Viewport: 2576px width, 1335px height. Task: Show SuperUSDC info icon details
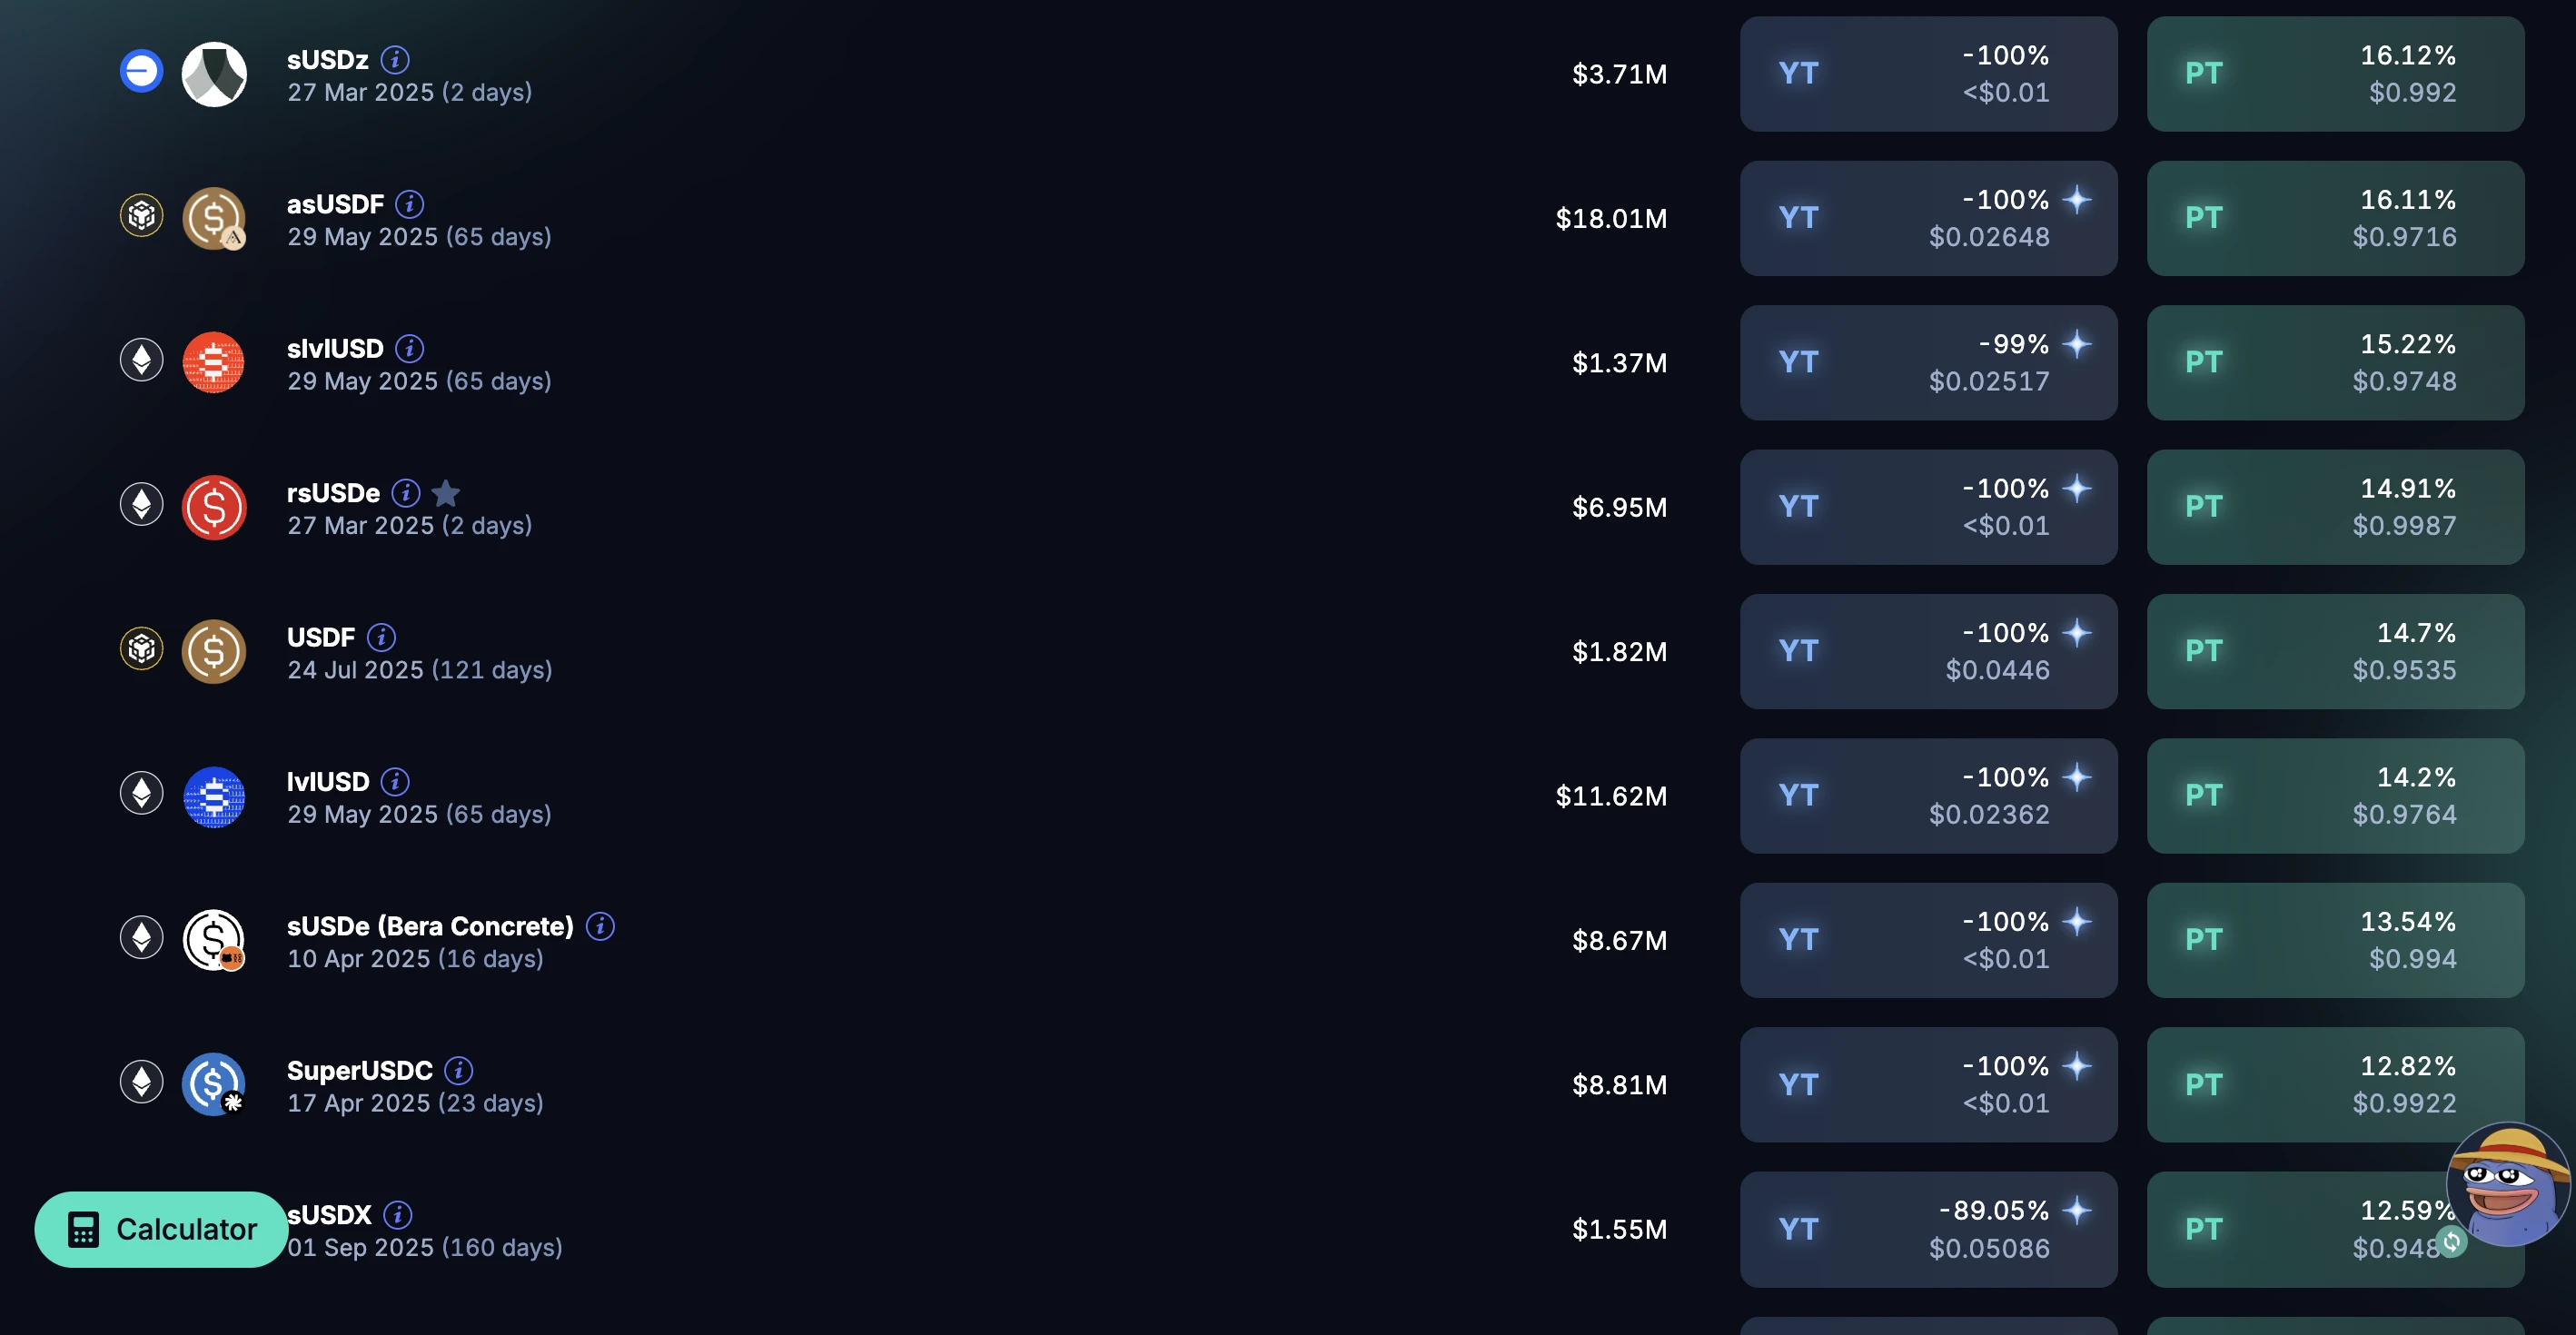(x=458, y=1070)
